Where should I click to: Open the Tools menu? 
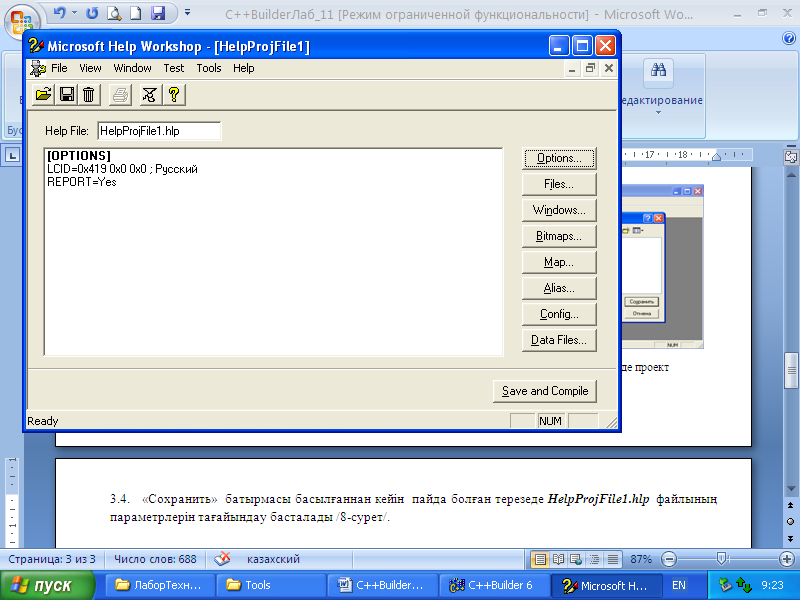click(x=209, y=68)
